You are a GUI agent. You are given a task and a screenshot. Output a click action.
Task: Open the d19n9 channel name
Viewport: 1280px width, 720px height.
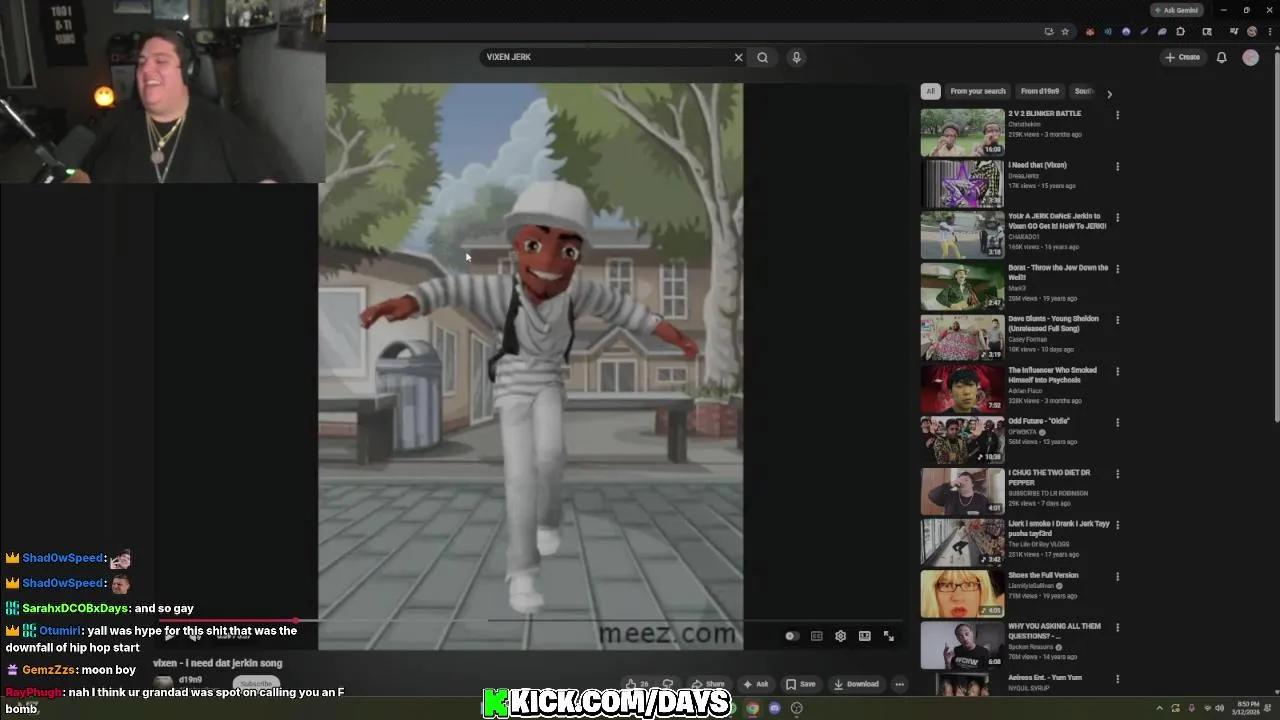click(190, 680)
